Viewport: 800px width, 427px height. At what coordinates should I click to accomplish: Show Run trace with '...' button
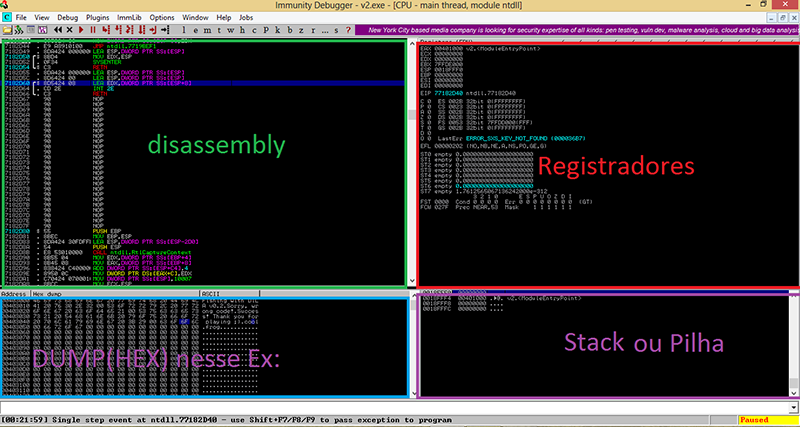(x=324, y=30)
